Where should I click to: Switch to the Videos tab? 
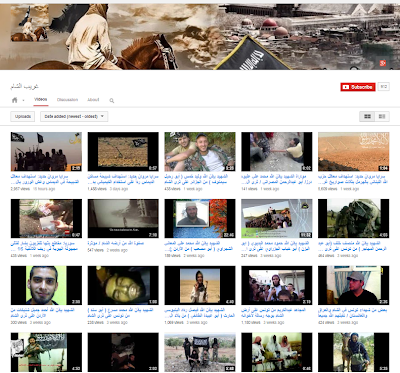[x=41, y=99]
